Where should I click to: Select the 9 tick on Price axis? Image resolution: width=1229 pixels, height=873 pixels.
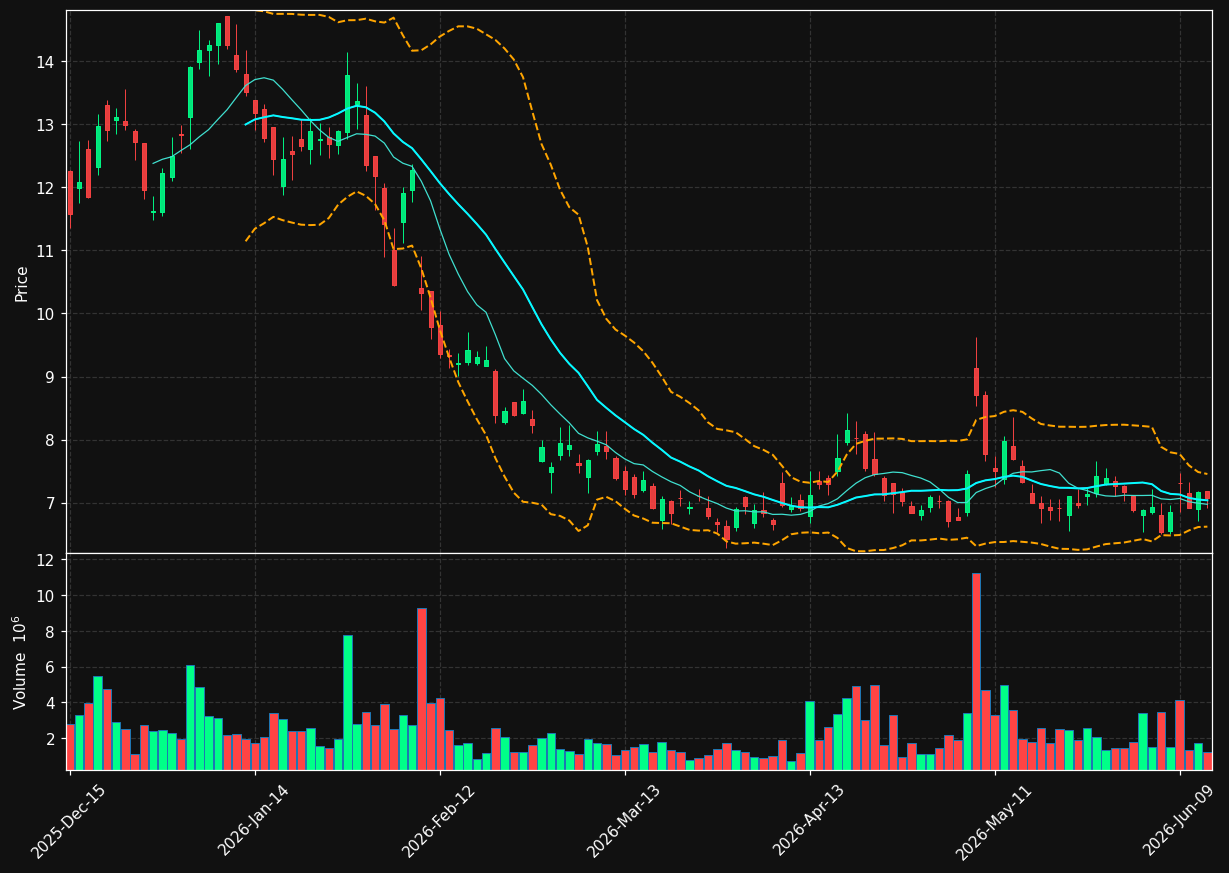click(52, 377)
